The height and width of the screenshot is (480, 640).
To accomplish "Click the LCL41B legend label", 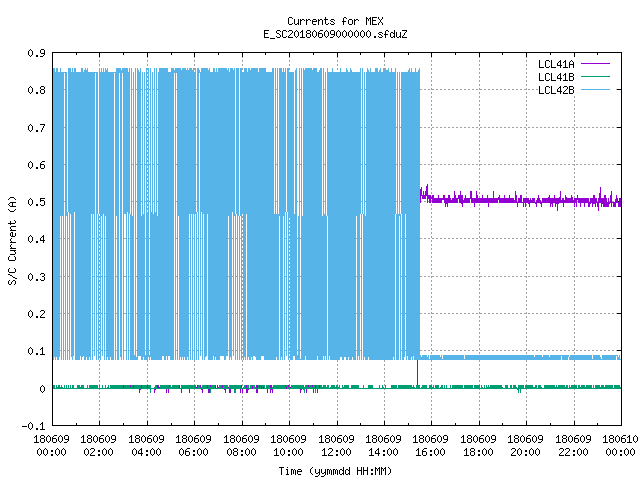I will (556, 77).
